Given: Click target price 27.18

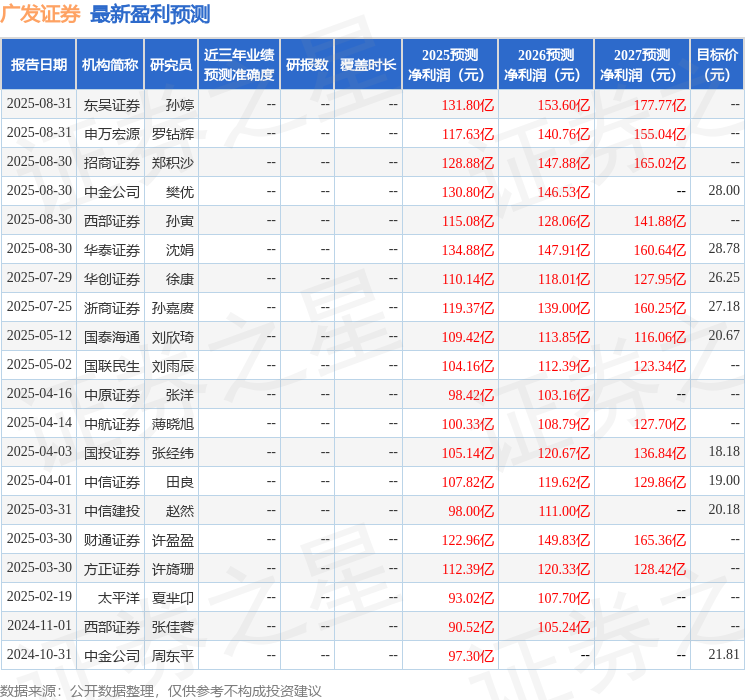Looking at the screenshot, I should pyautogui.click(x=724, y=306).
